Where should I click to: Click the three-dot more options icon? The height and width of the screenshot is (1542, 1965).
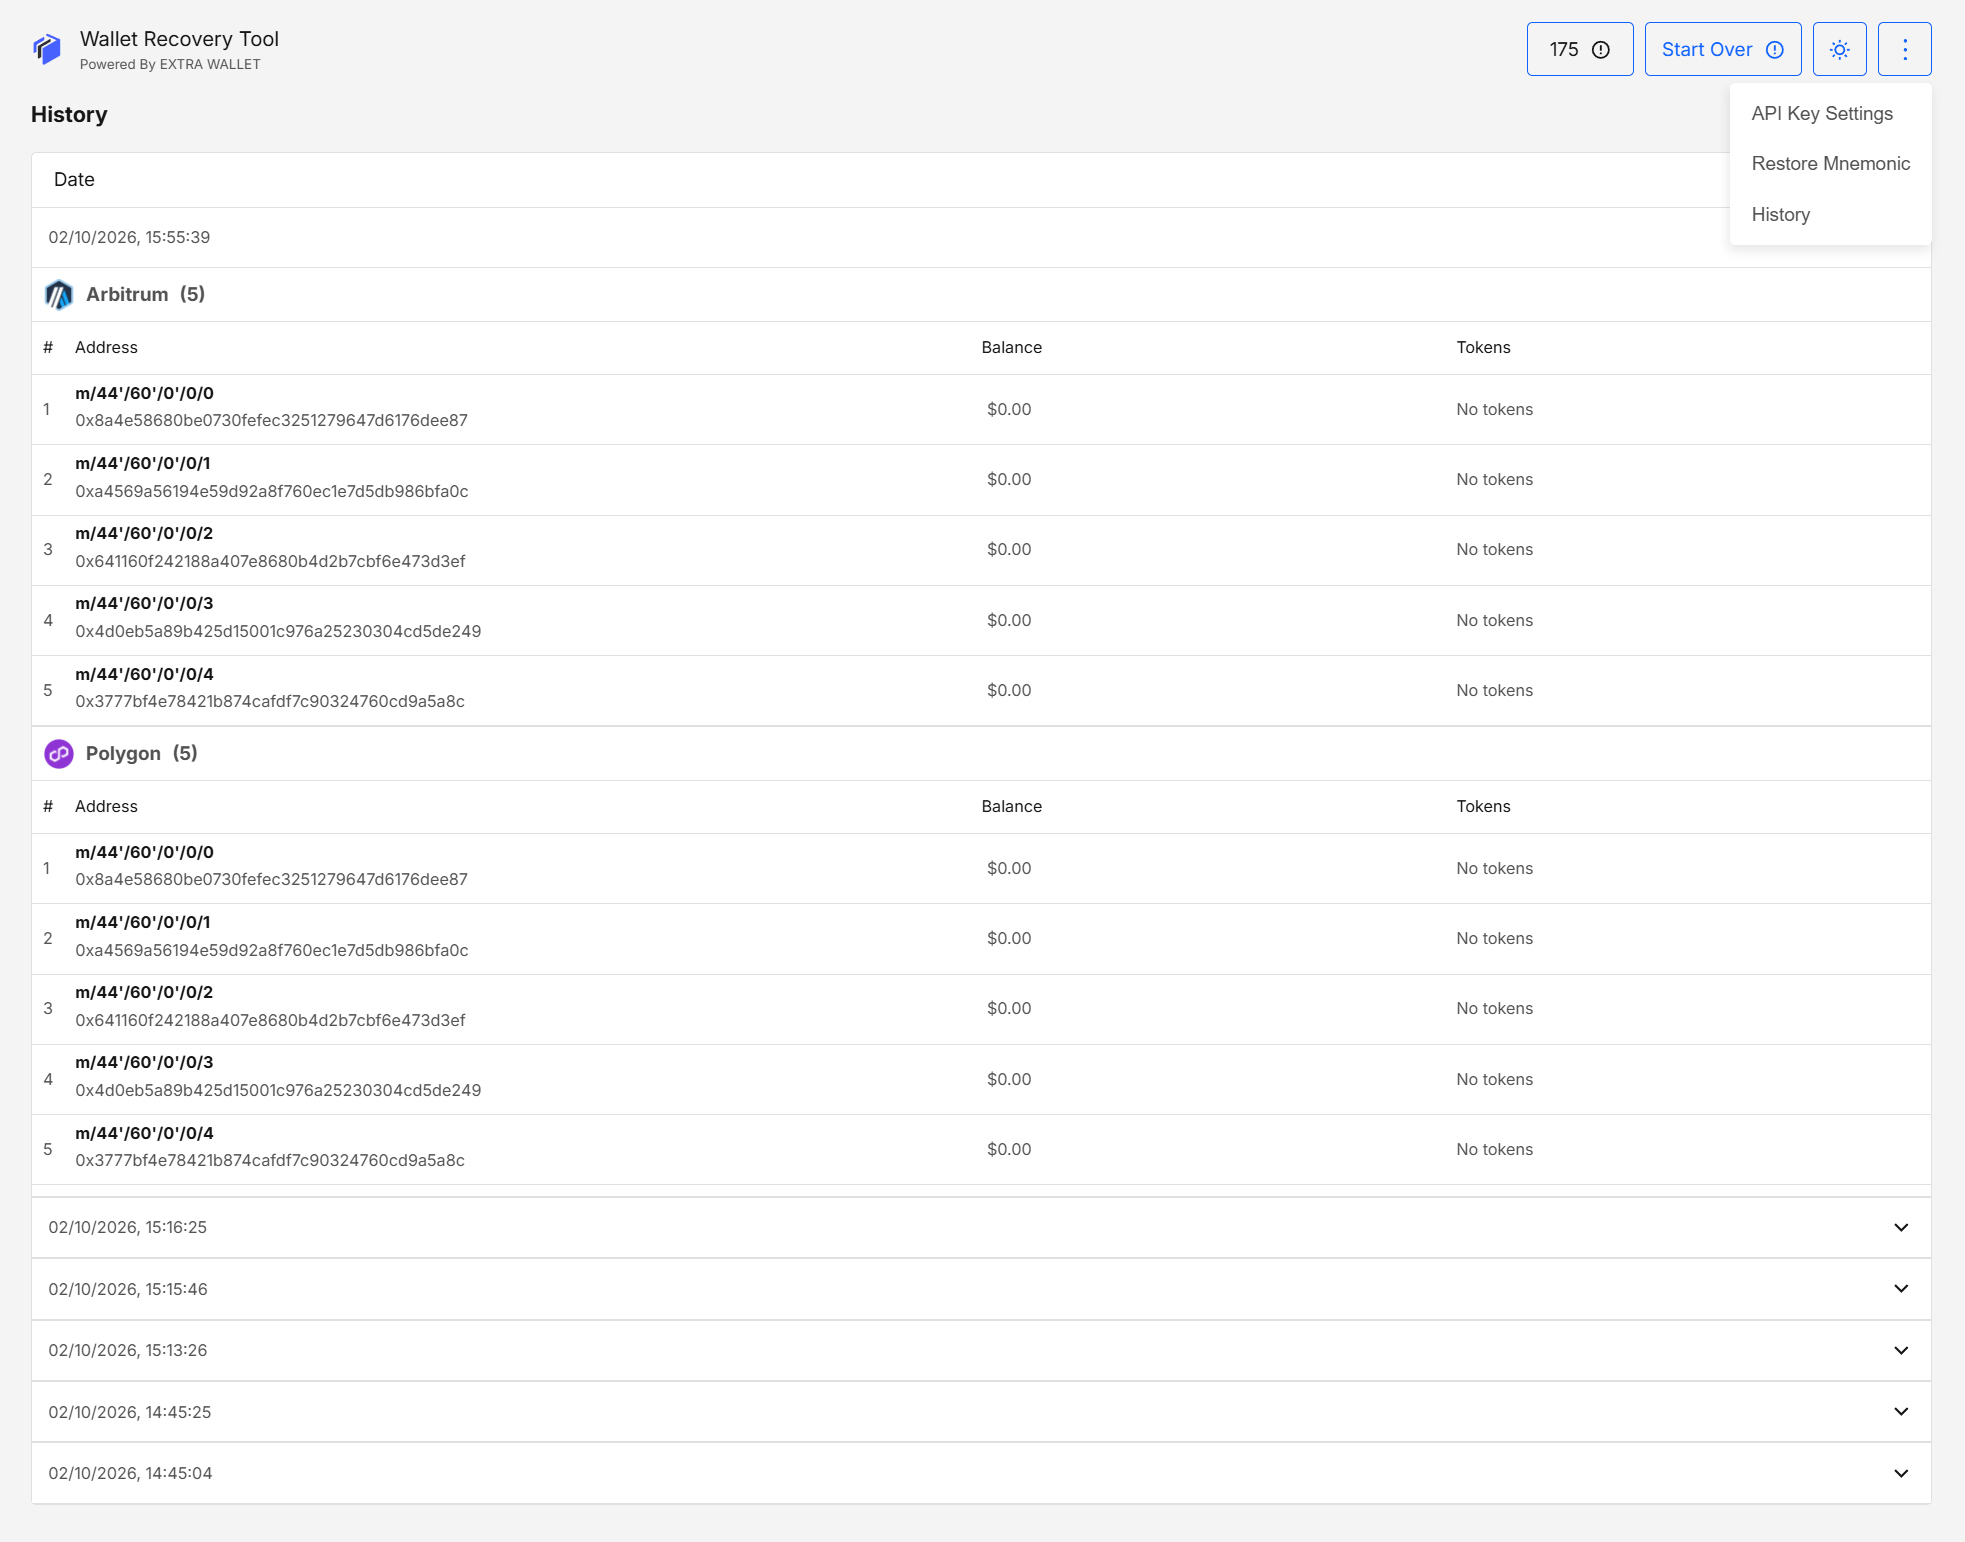pos(1904,49)
